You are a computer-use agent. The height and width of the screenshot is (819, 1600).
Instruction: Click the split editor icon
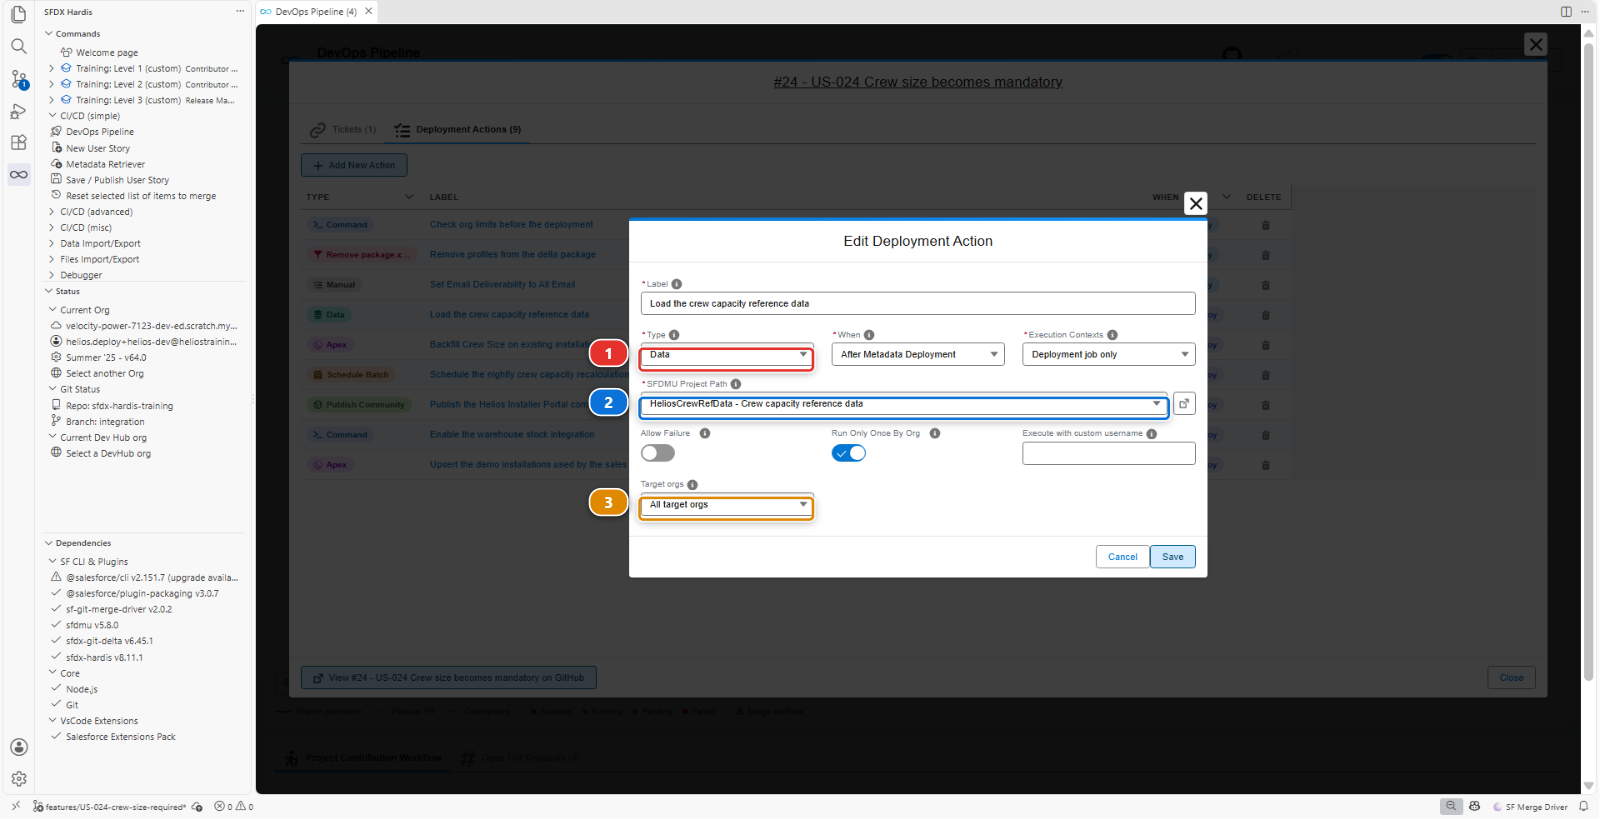click(x=1566, y=12)
